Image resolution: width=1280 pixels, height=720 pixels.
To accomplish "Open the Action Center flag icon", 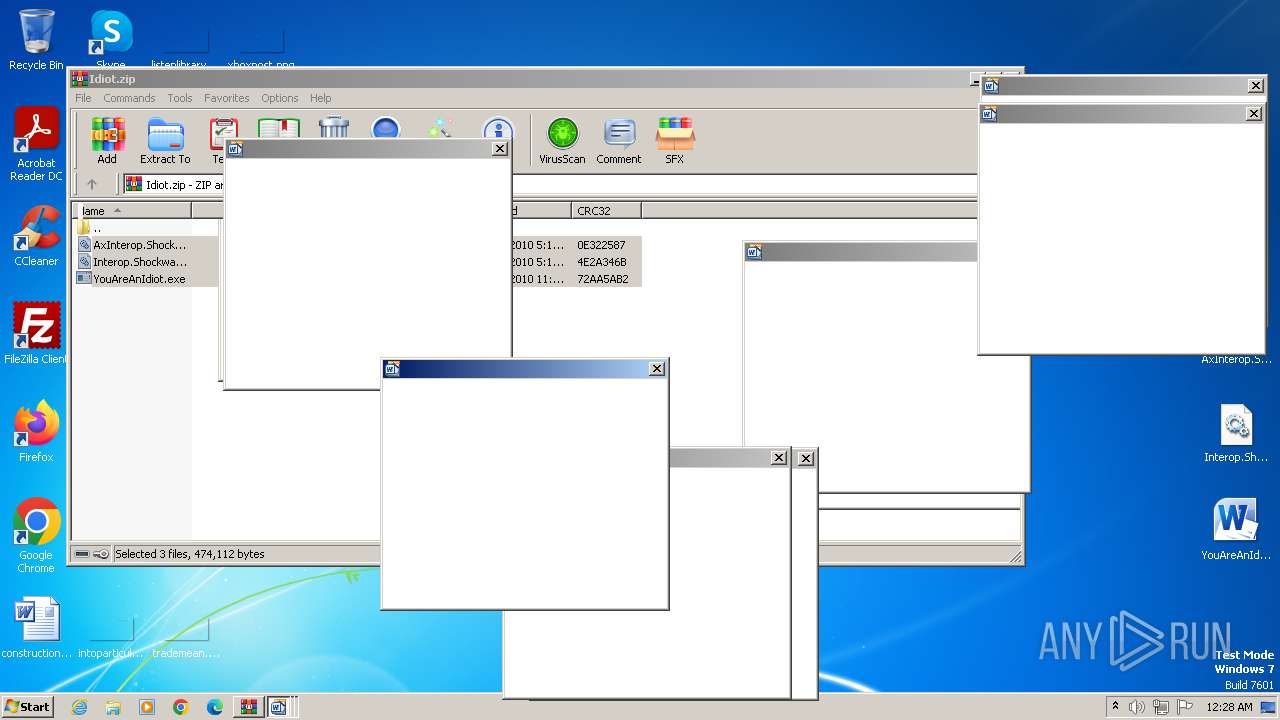I will (x=1185, y=707).
